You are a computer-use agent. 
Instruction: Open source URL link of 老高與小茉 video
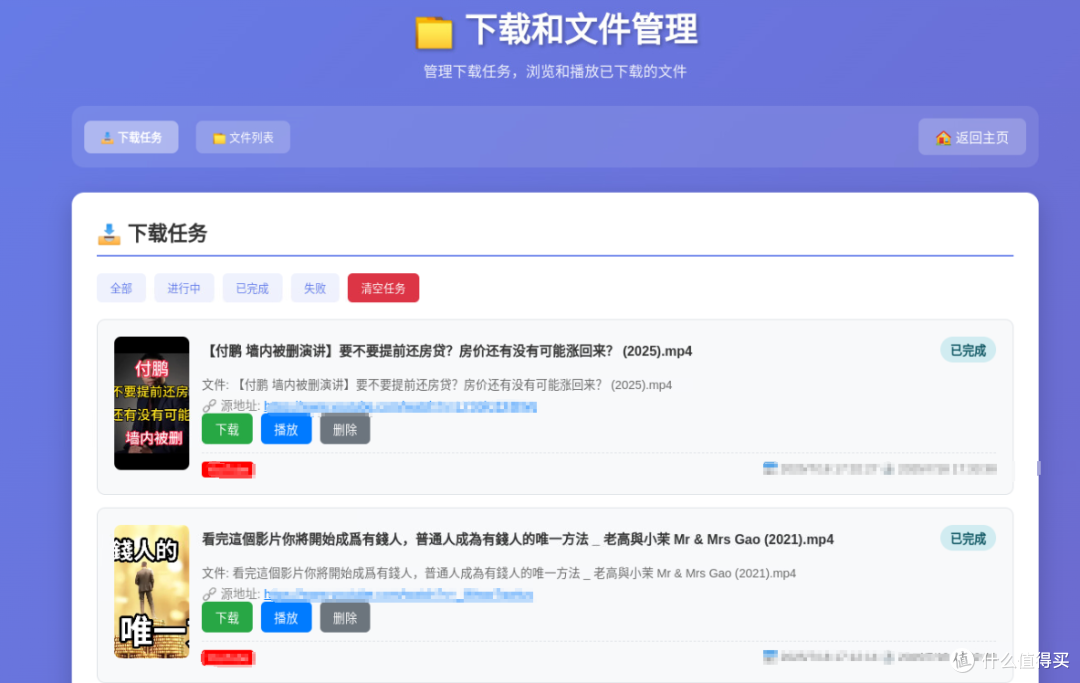398,594
